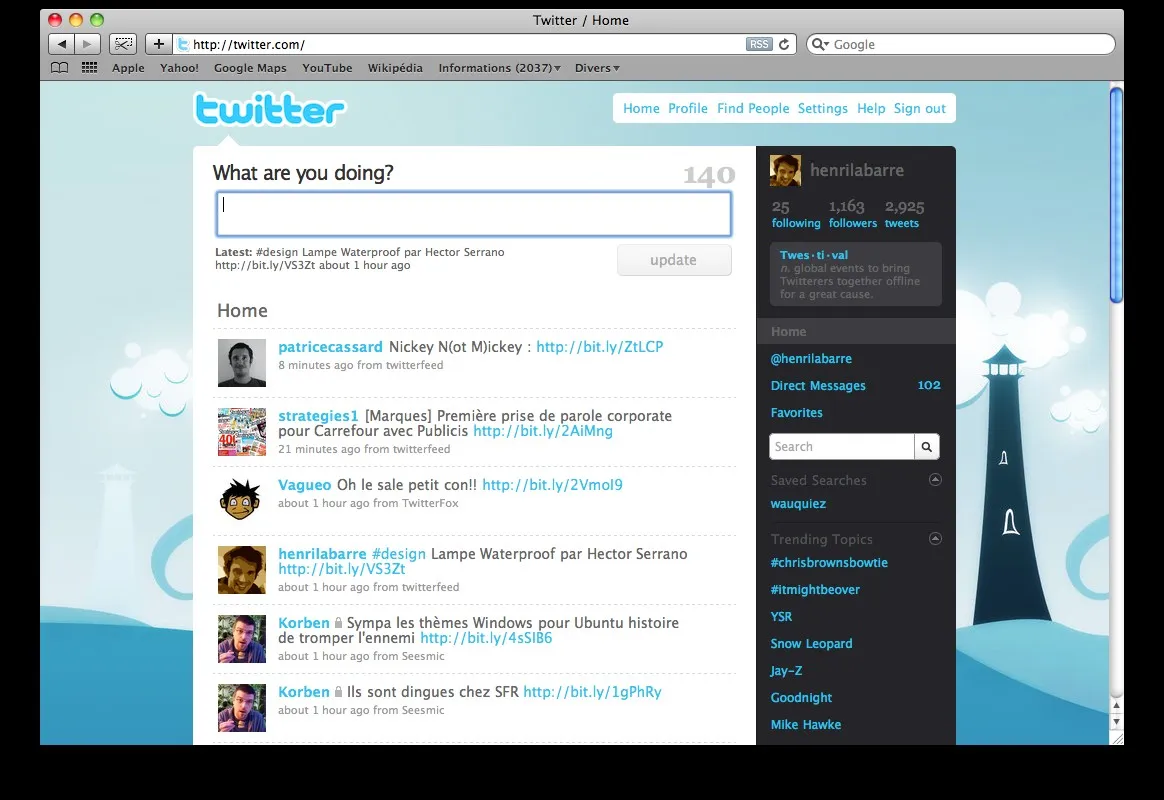
Task: Open the Google Maps bookmark
Action: tap(250, 68)
